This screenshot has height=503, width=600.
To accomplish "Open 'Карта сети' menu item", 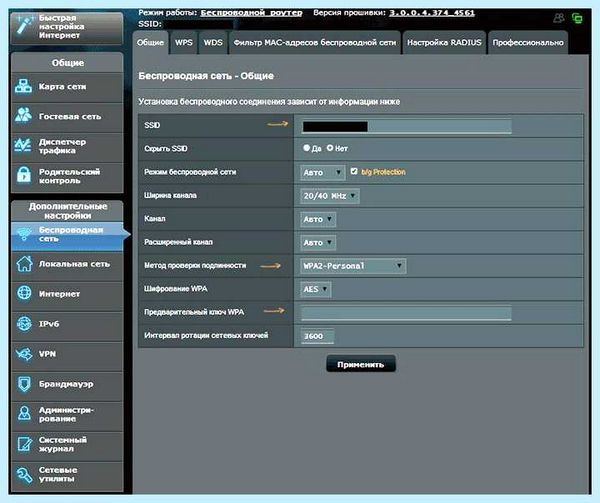I will tap(67, 87).
